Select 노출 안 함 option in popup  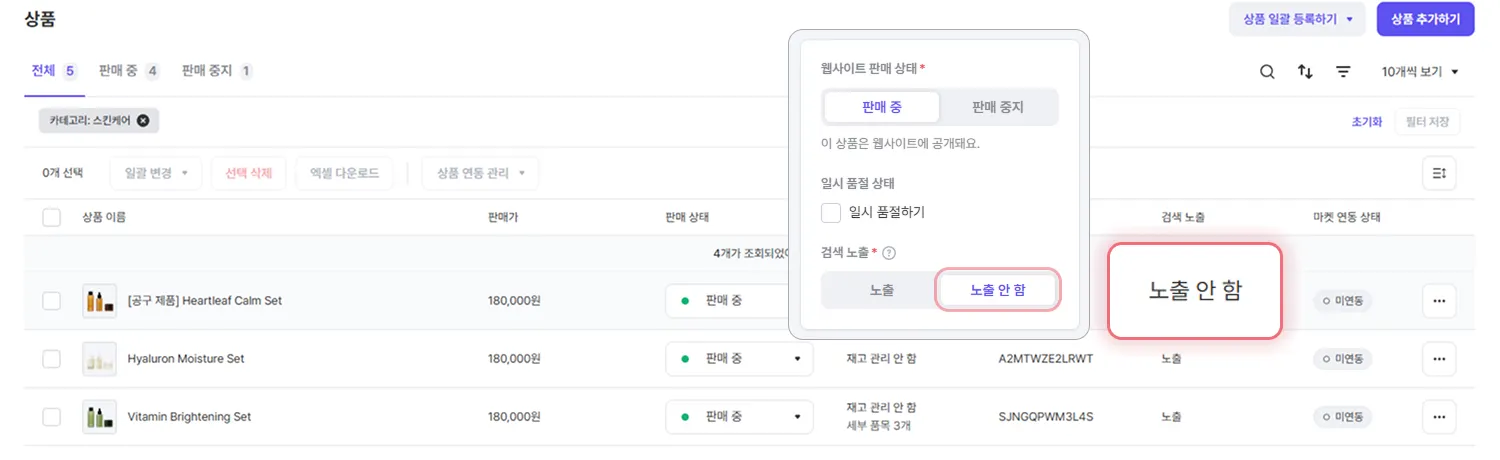[997, 290]
